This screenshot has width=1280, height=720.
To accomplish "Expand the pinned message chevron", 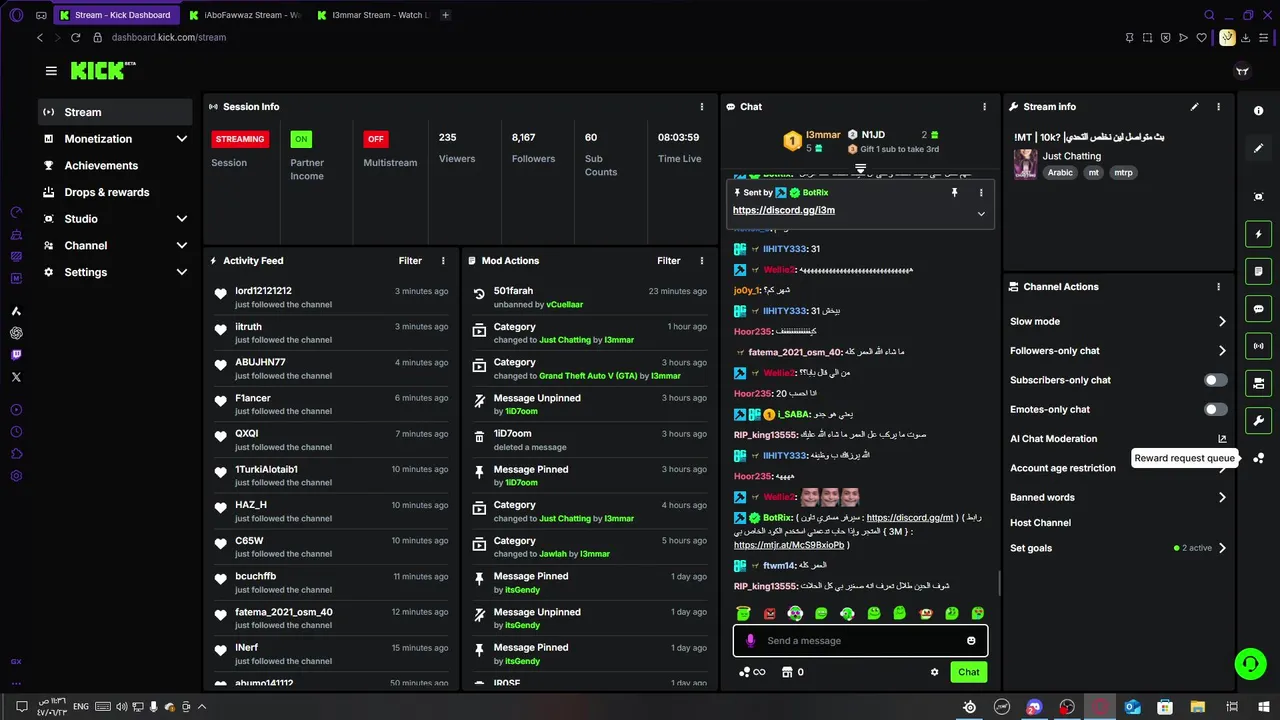I will 981,214.
